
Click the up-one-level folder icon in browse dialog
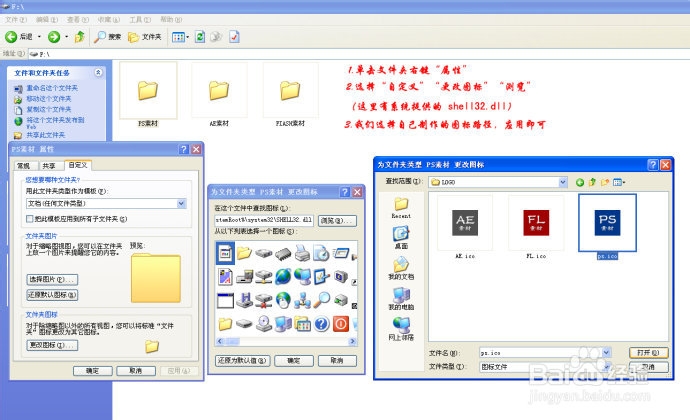592,182
